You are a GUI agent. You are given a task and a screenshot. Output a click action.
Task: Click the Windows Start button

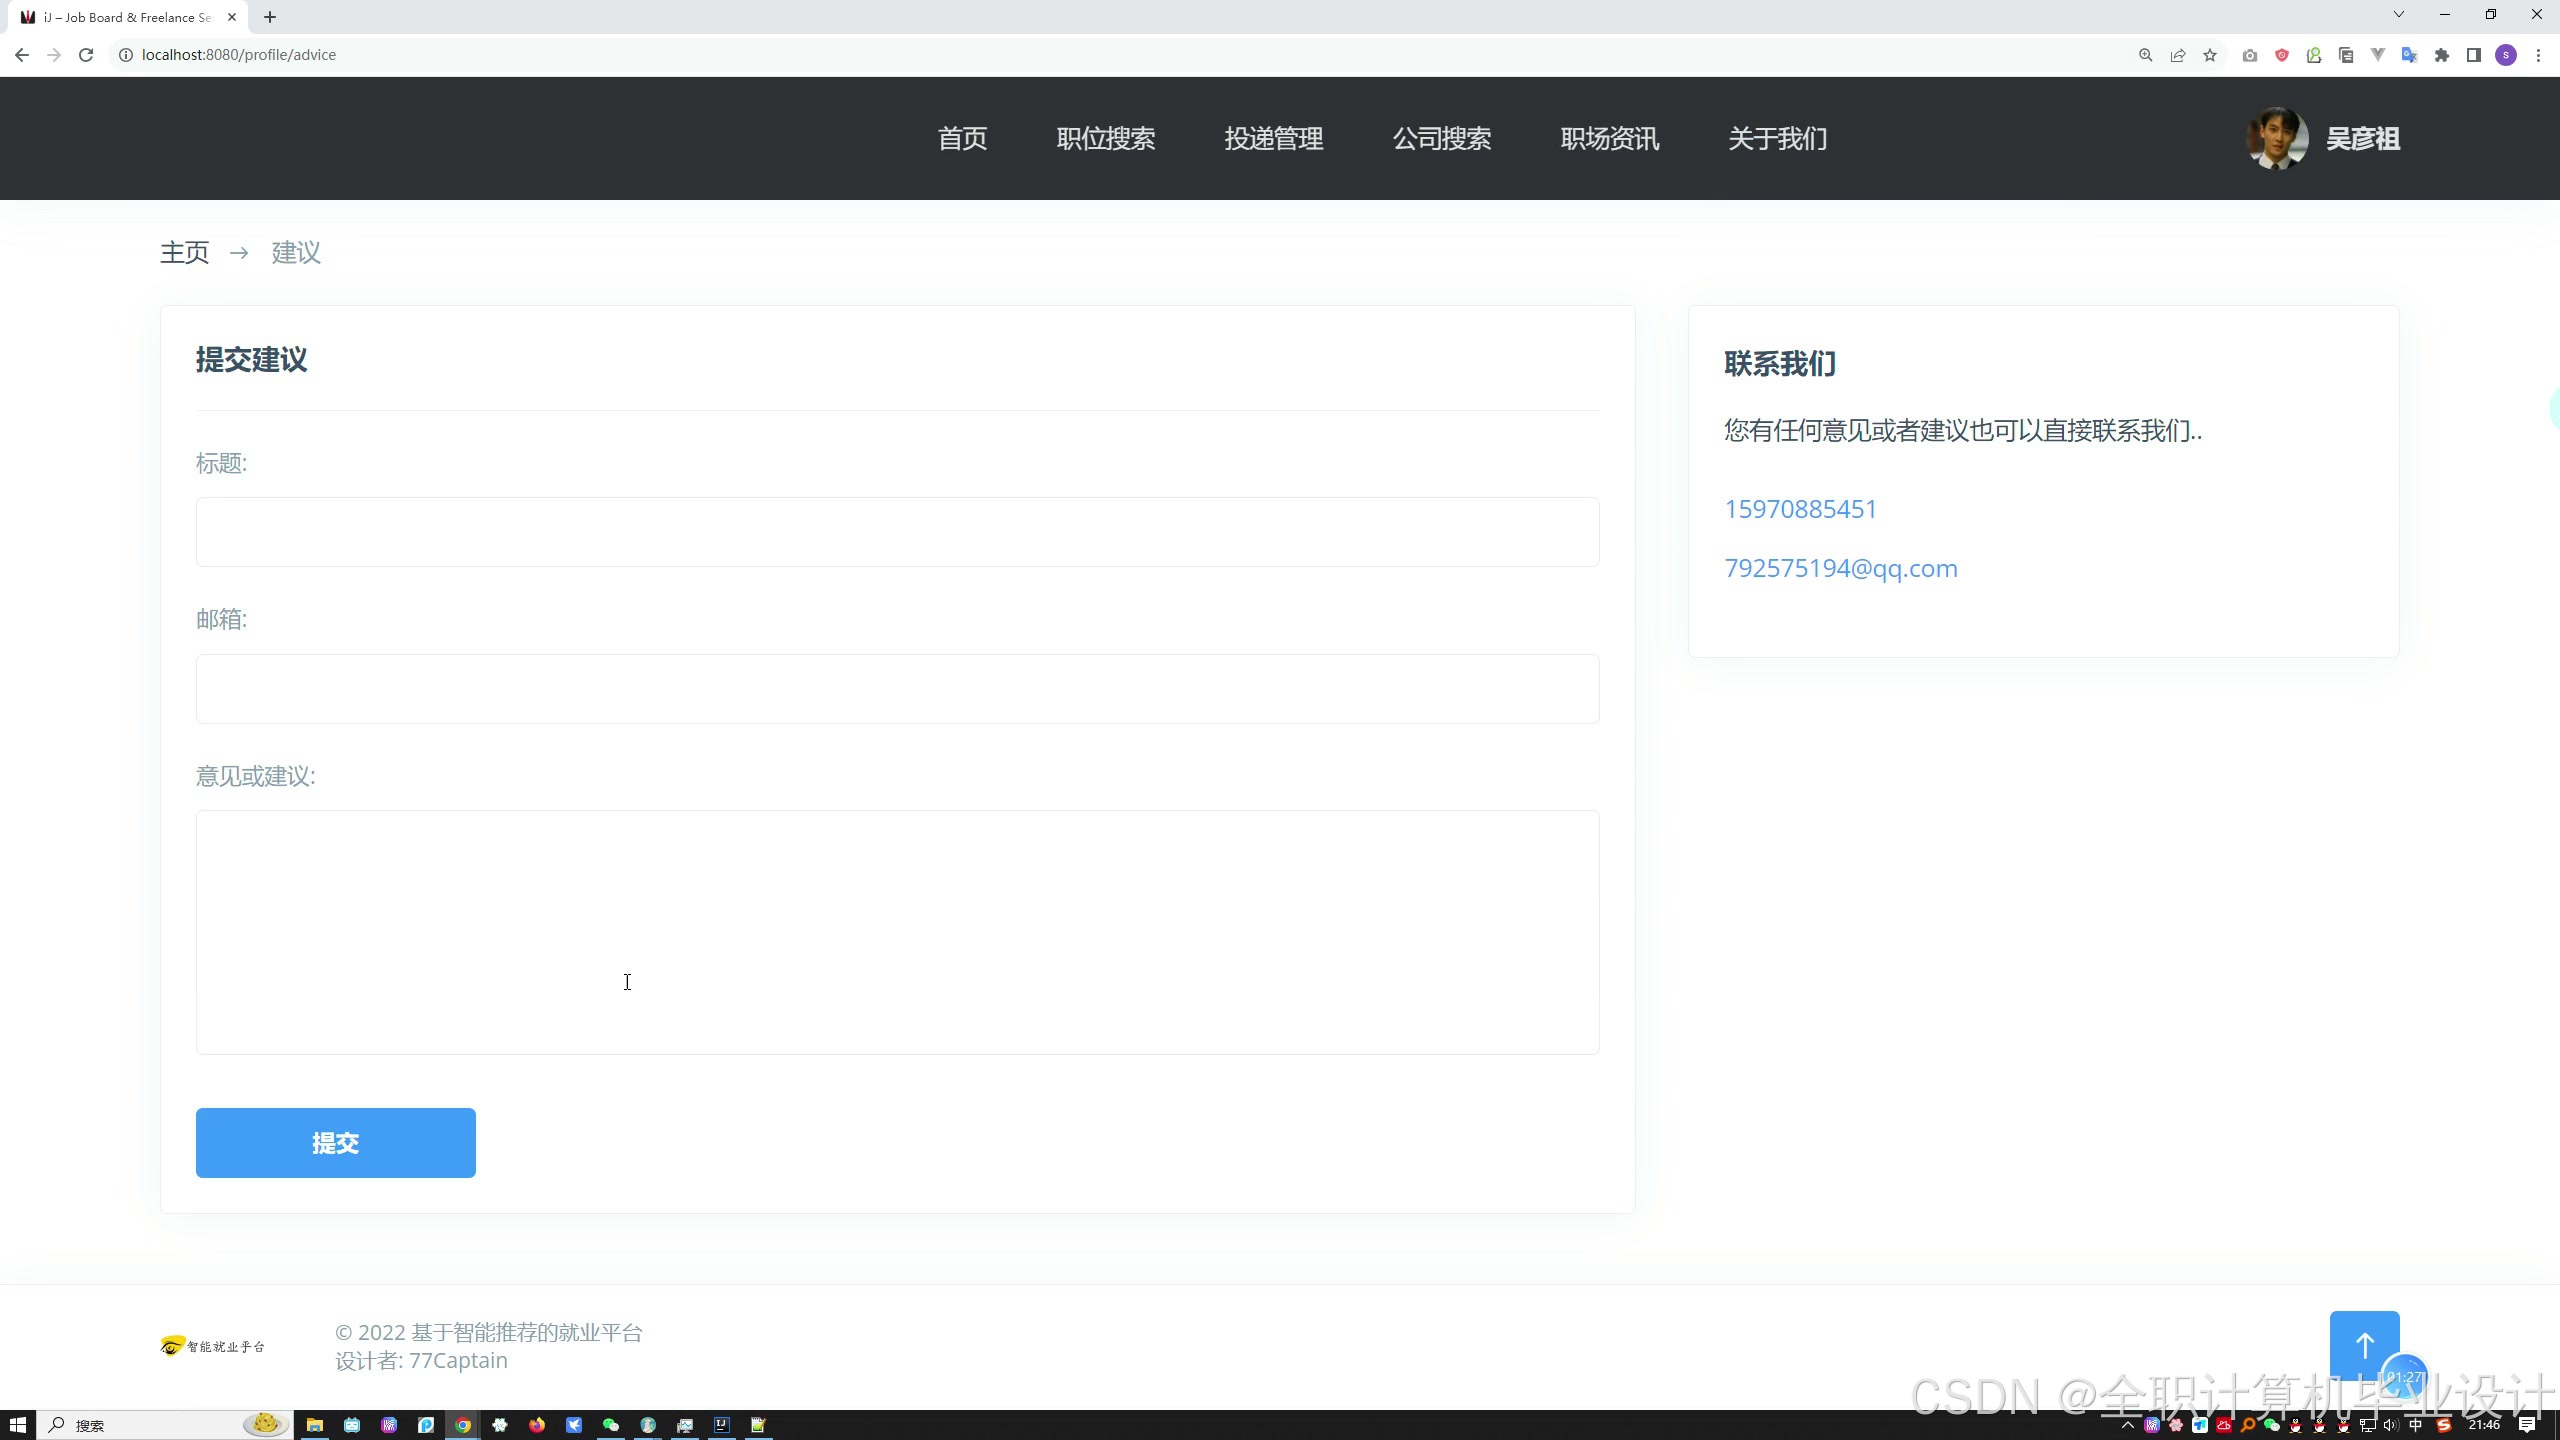[18, 1425]
